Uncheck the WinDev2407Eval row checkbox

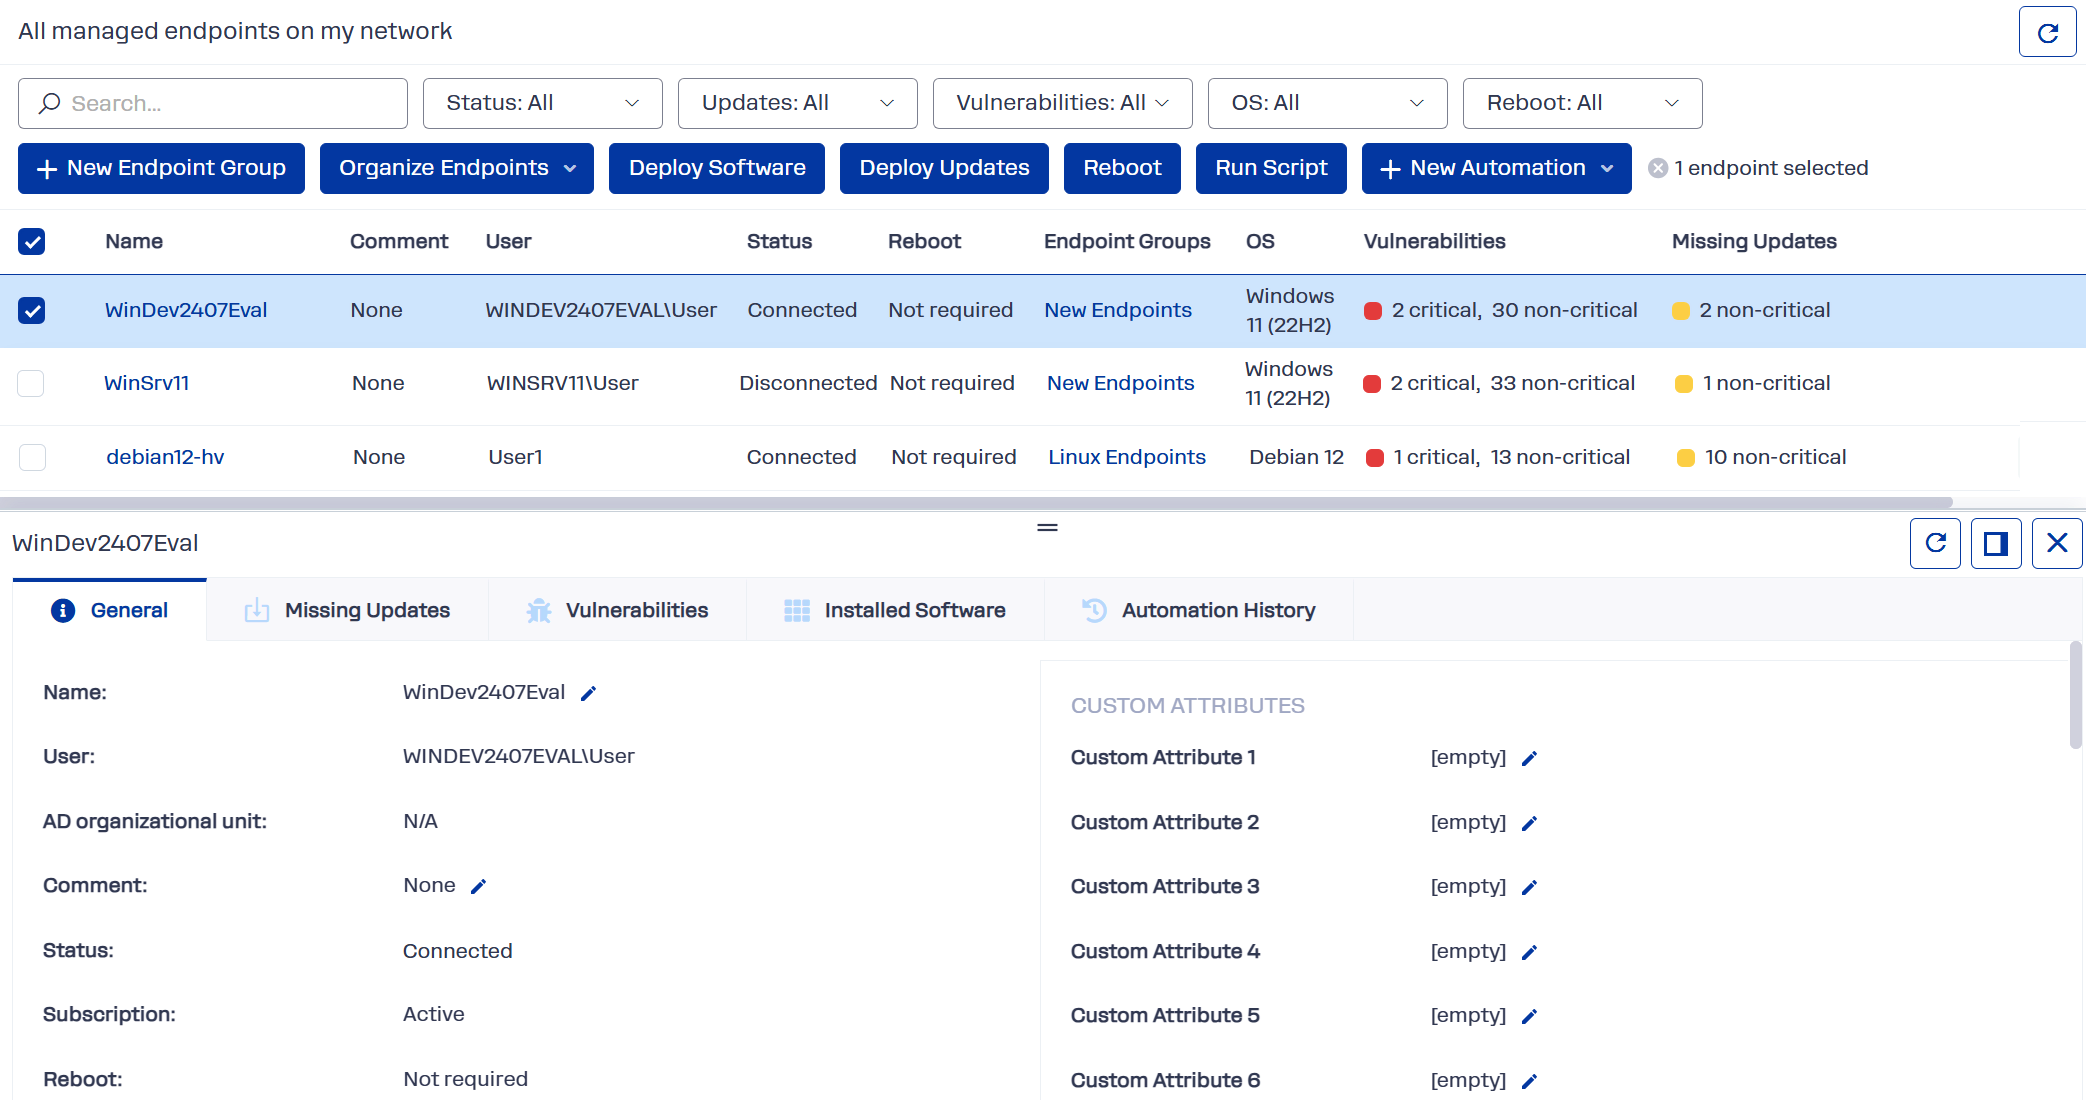point(32,310)
